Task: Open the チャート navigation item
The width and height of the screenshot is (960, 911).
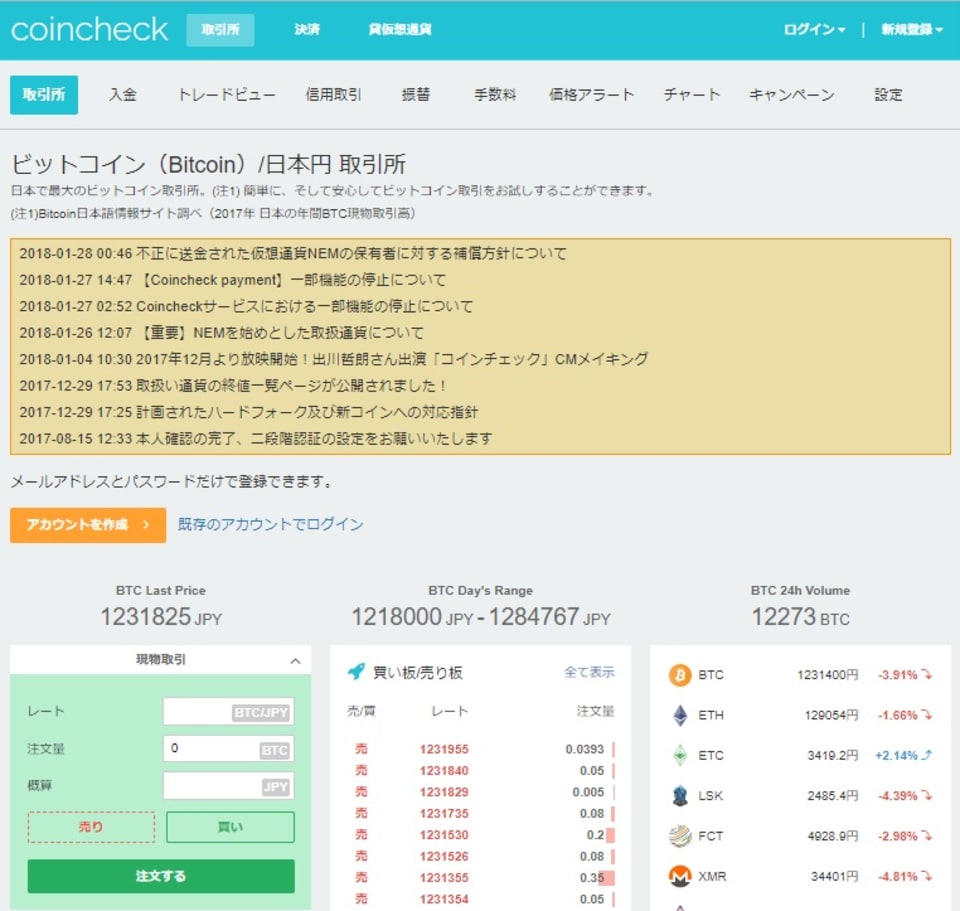Action: tap(692, 95)
